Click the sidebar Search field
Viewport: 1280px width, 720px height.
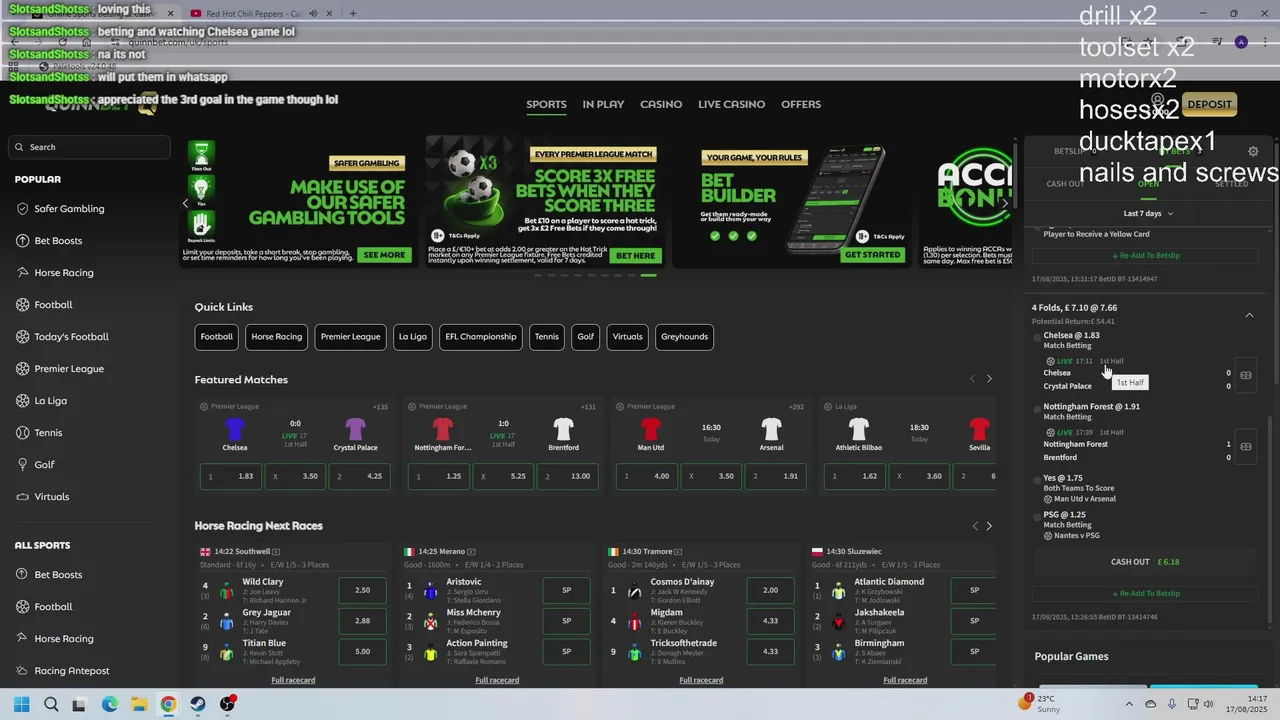(89, 147)
